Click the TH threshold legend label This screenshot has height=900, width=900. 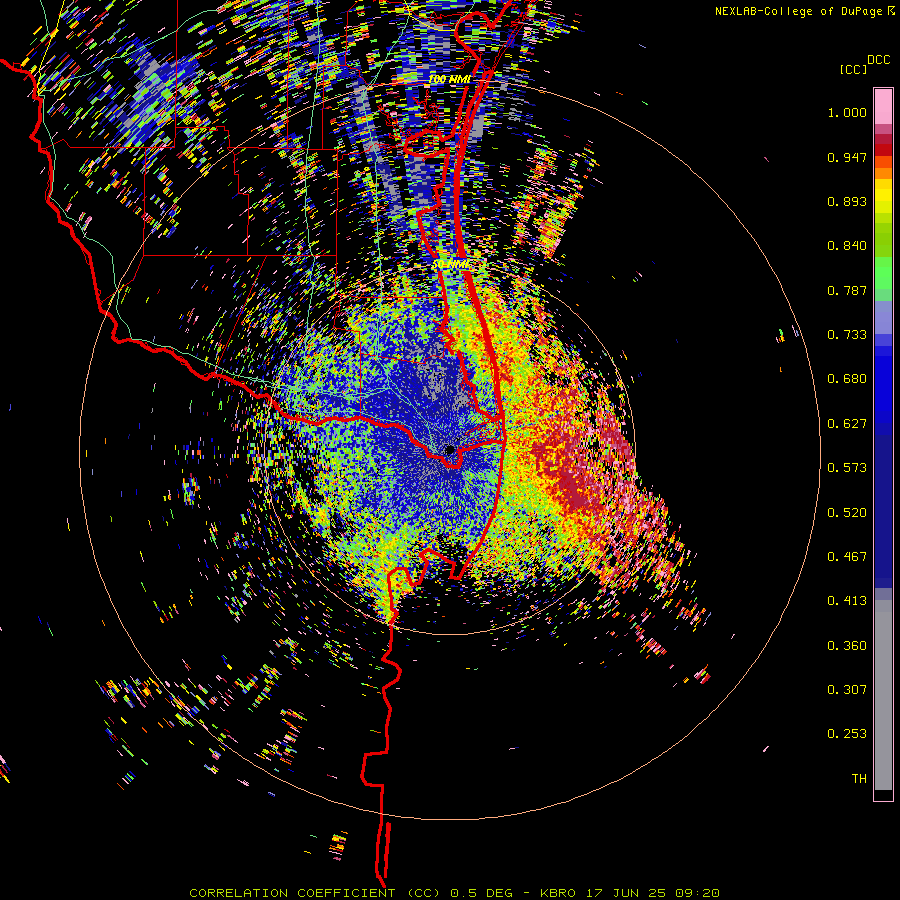click(x=859, y=779)
